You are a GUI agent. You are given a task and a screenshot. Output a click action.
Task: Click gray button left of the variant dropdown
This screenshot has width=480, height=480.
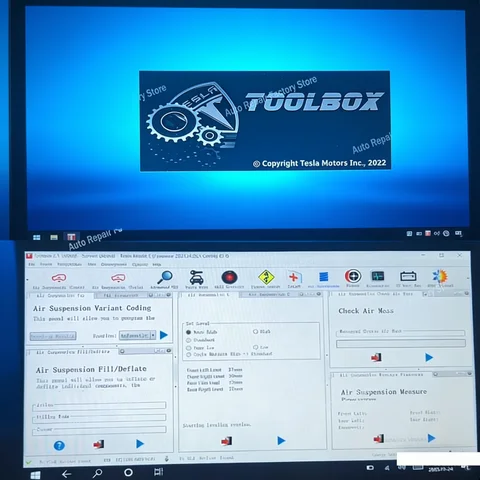53,336
